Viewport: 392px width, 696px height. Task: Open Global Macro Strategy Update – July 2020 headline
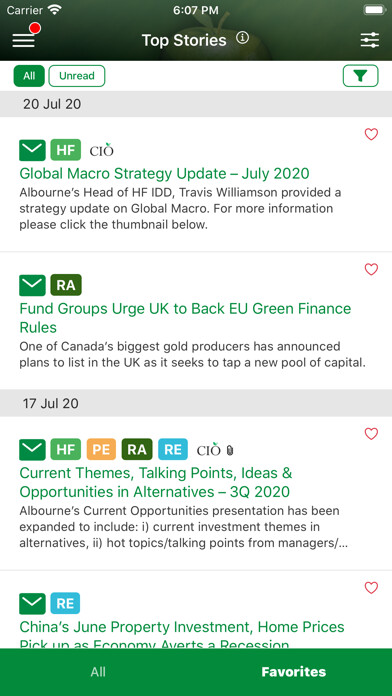click(x=164, y=173)
